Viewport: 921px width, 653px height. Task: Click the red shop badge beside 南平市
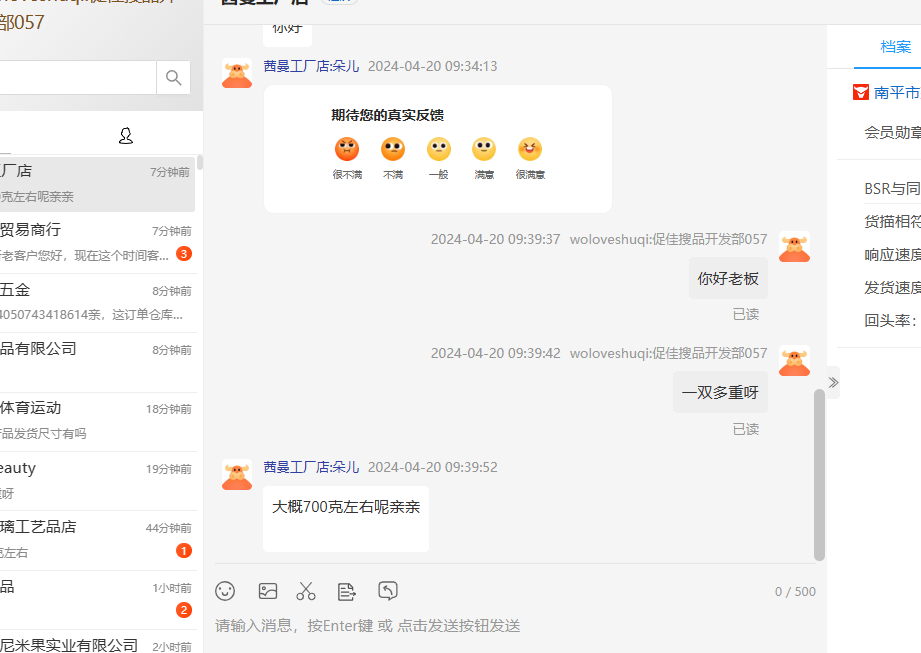[860, 92]
